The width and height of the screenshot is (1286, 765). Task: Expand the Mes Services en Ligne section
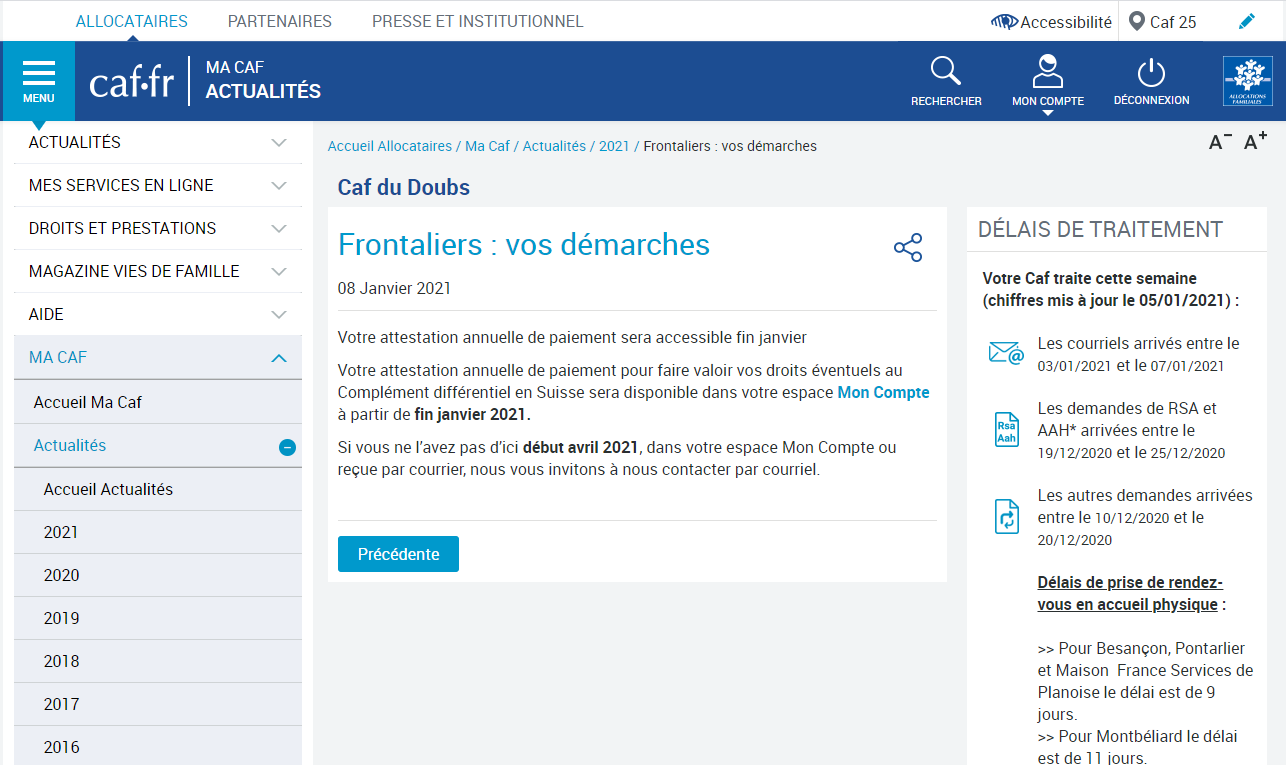(279, 186)
